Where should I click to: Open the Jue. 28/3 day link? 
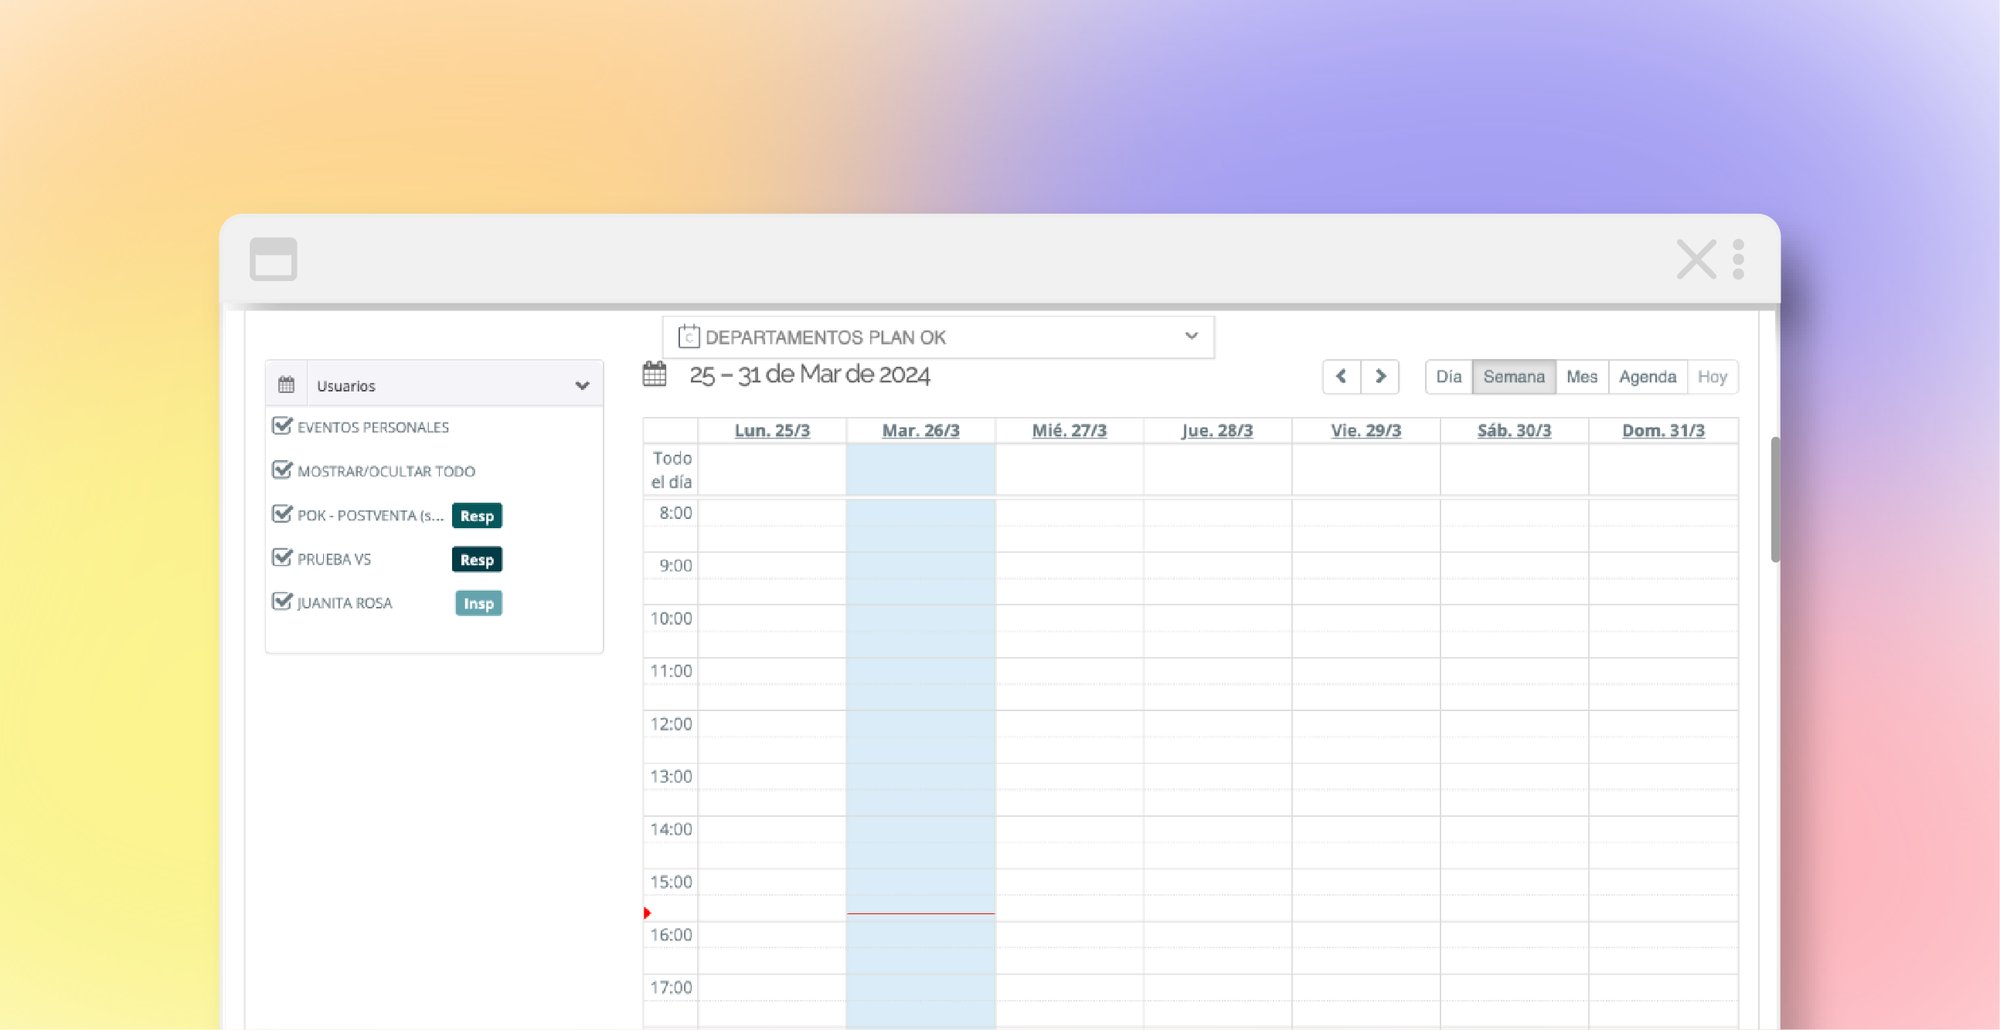click(x=1217, y=431)
